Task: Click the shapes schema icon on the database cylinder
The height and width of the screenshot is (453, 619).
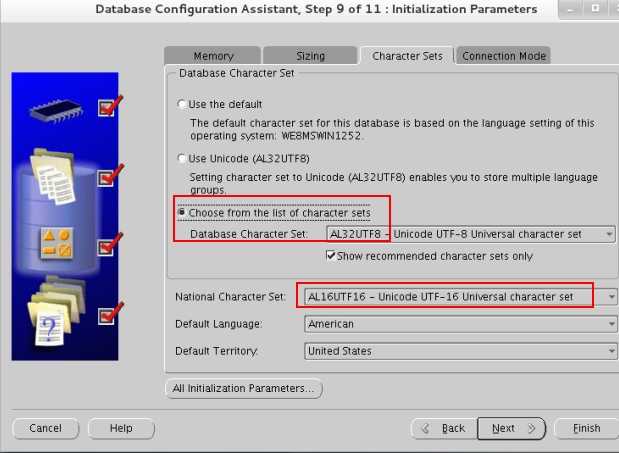Action: point(57,243)
